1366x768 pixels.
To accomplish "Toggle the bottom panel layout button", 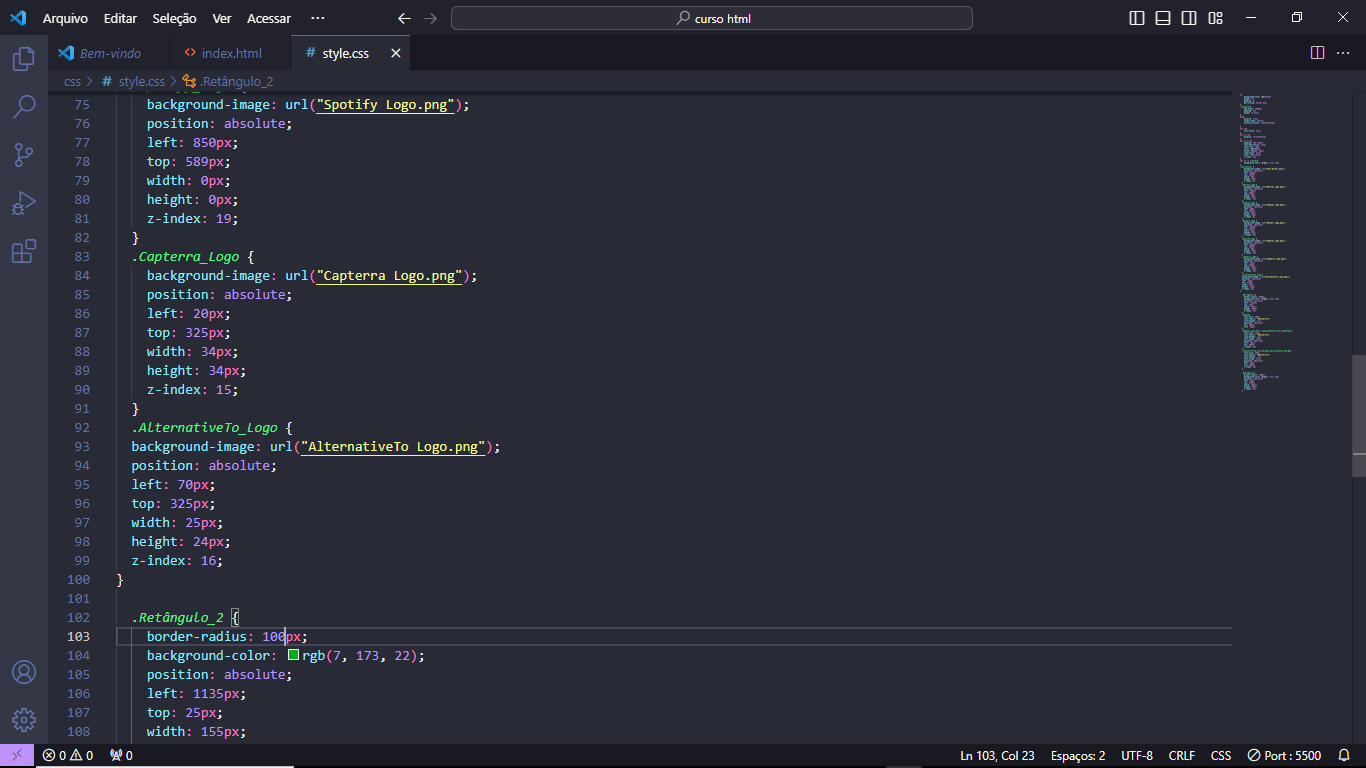I will coord(1163,18).
